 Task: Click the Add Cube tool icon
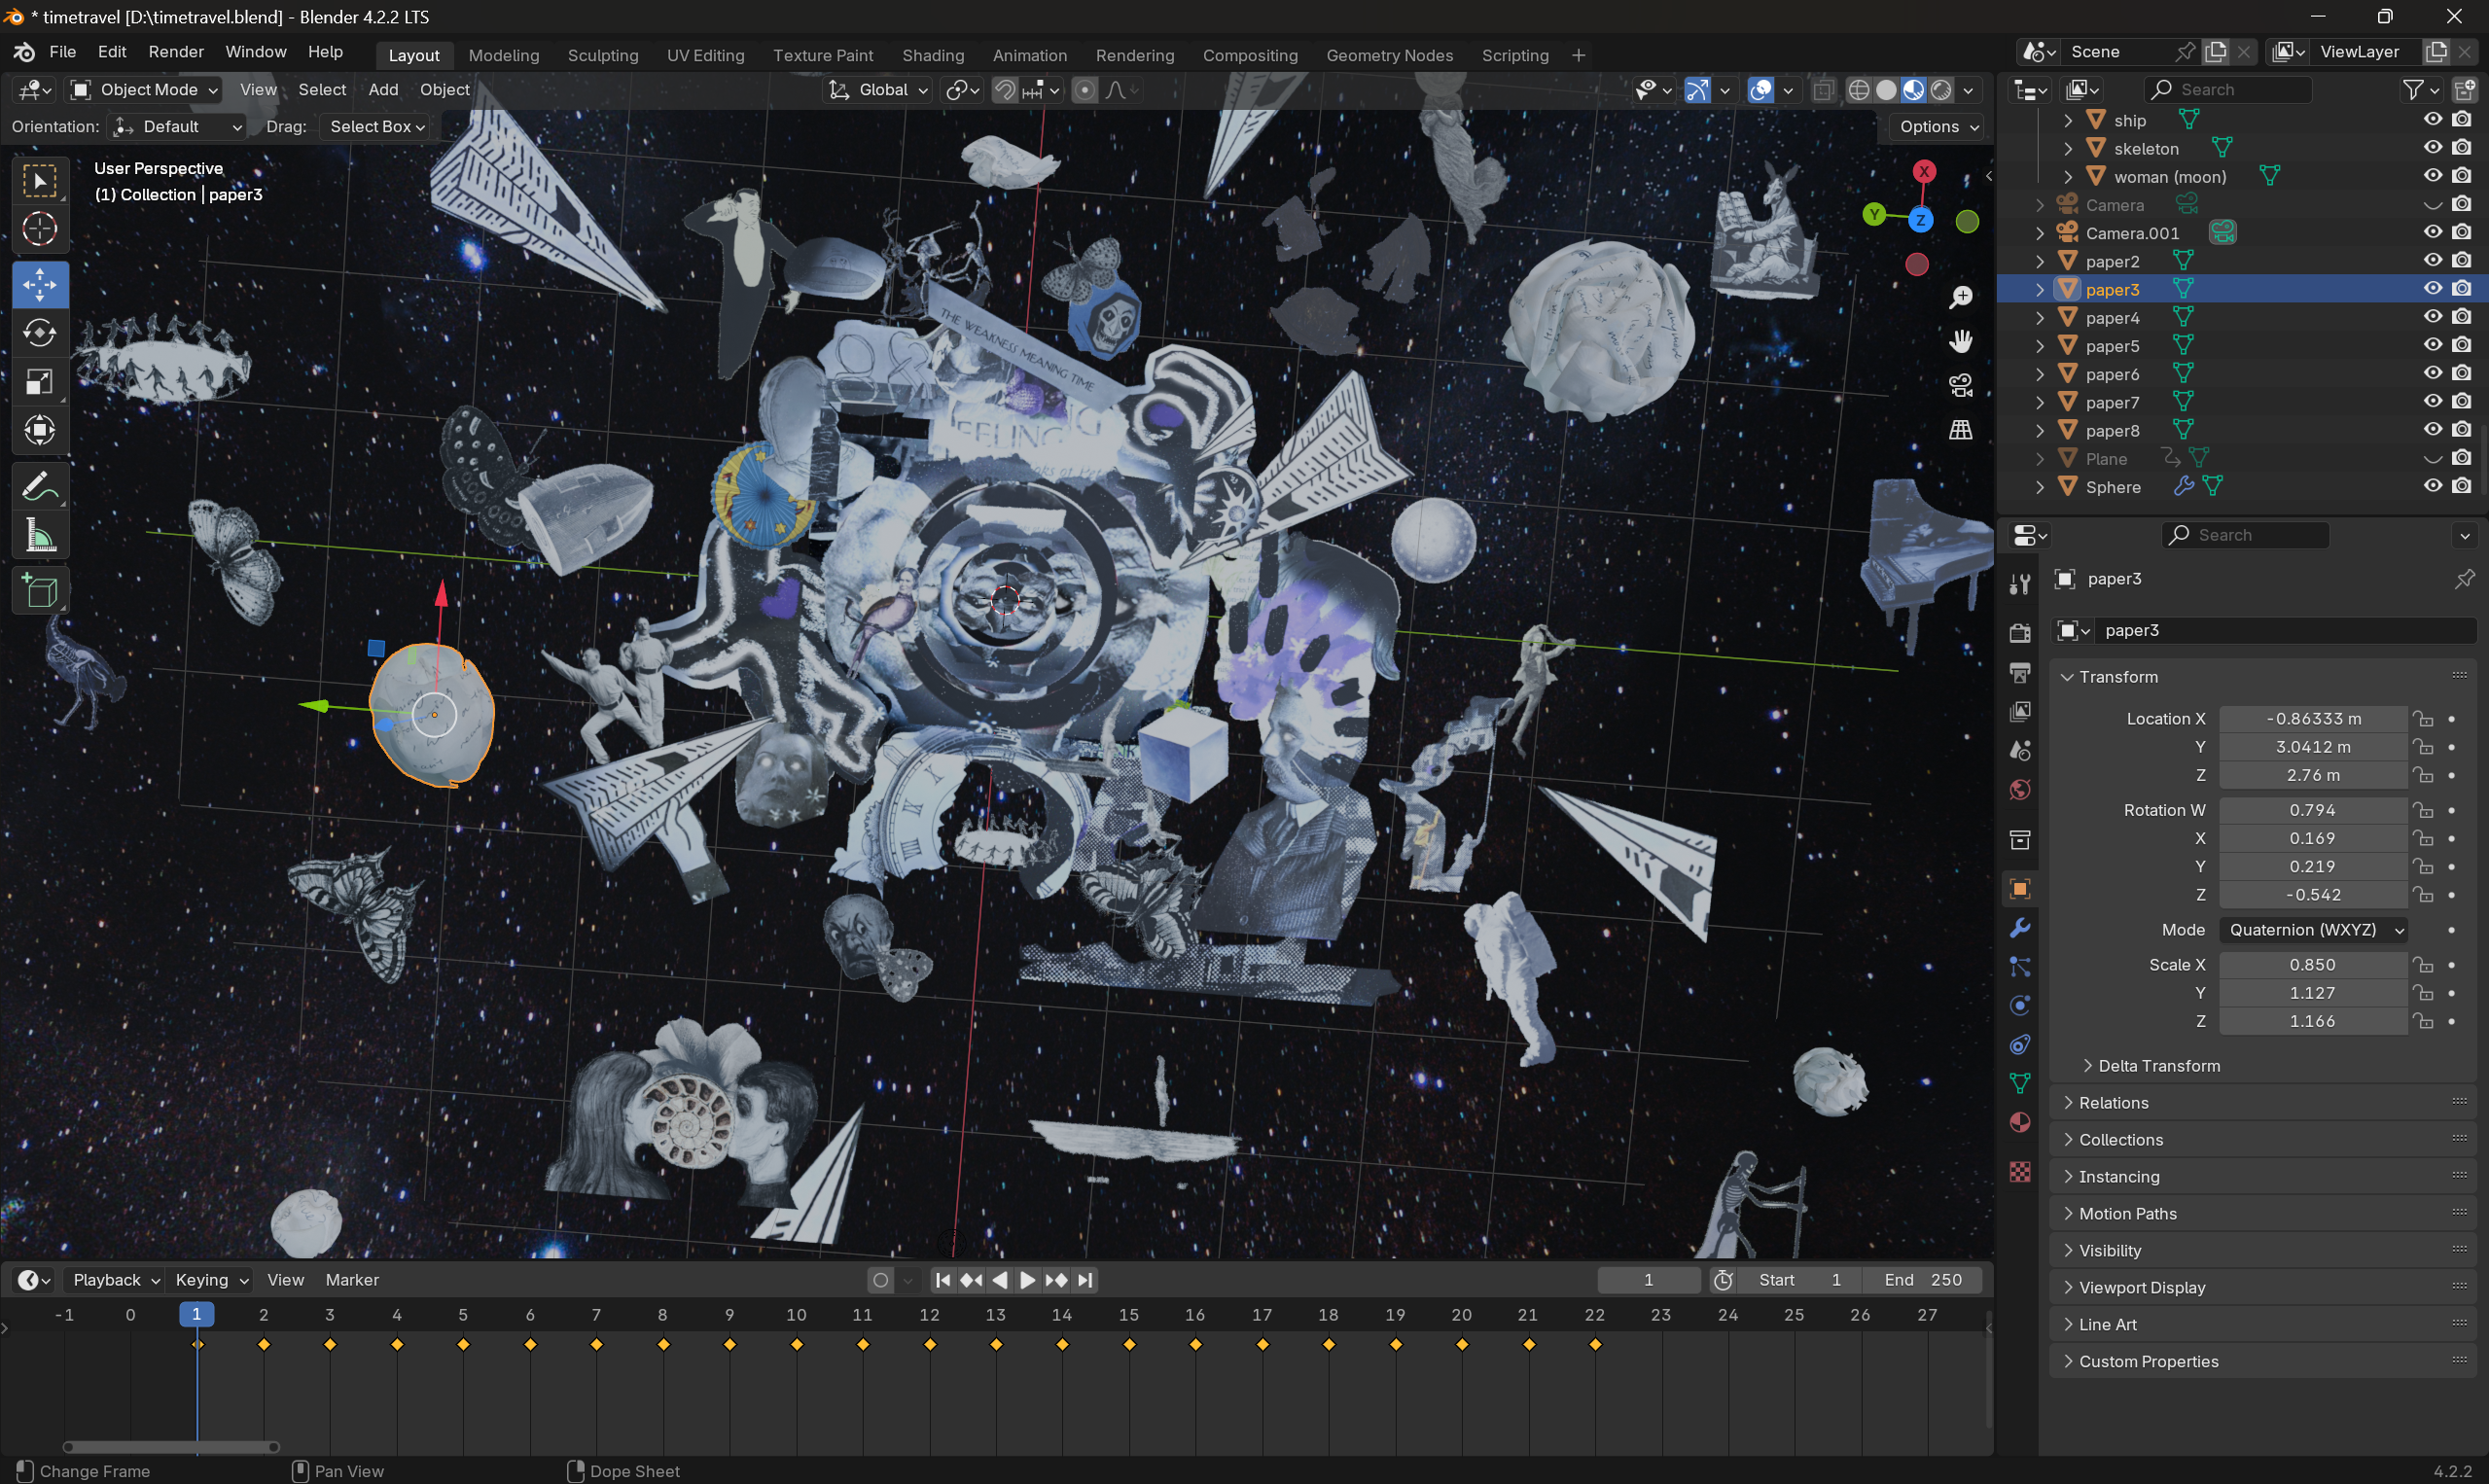coord(40,592)
